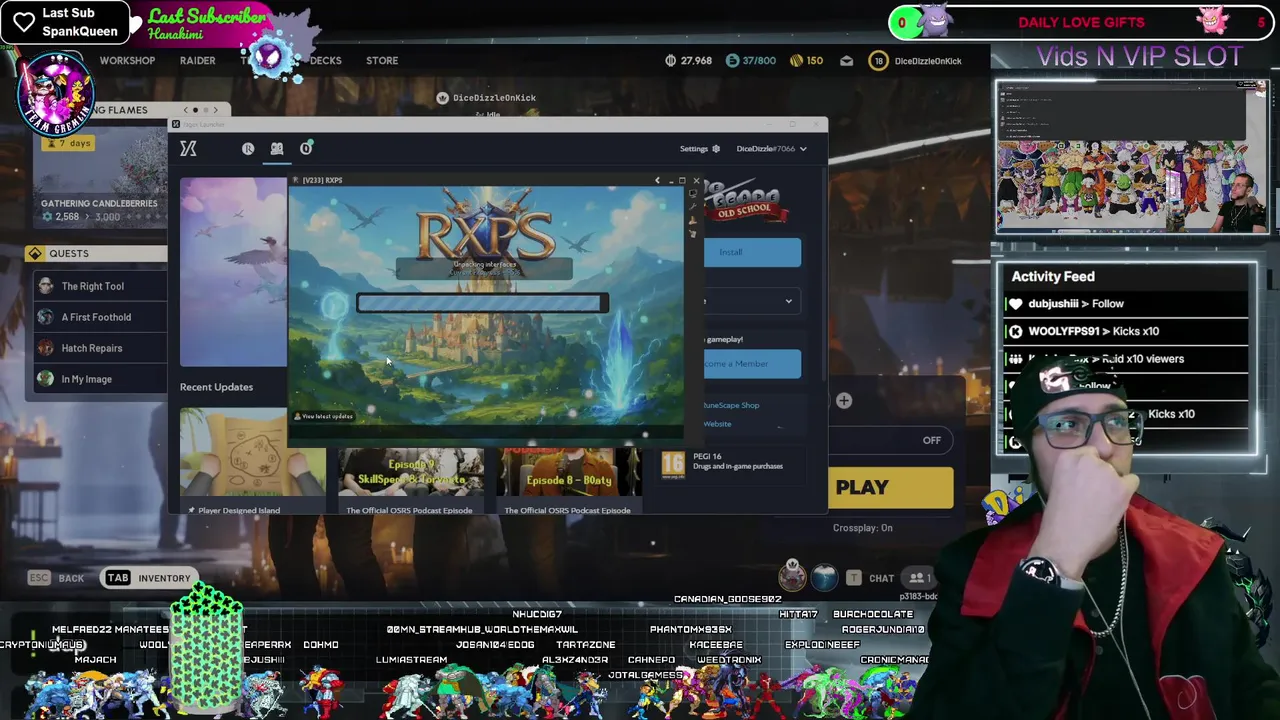Open the DECKS tab in game menu
The image size is (1280, 720).
[x=325, y=61]
